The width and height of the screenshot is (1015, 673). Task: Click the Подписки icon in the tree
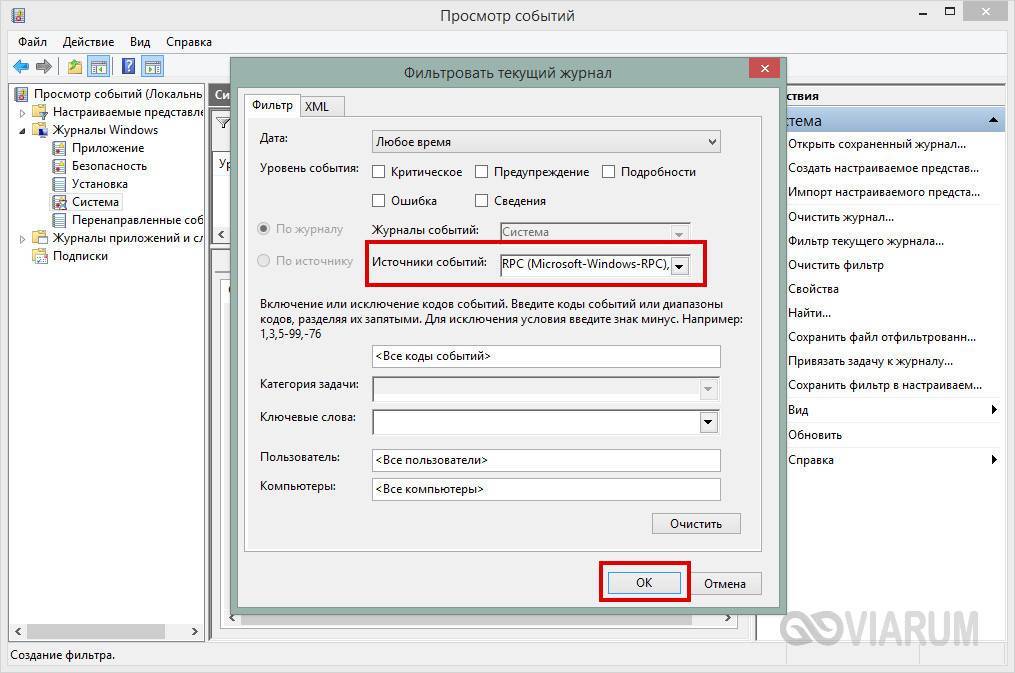click(40, 256)
